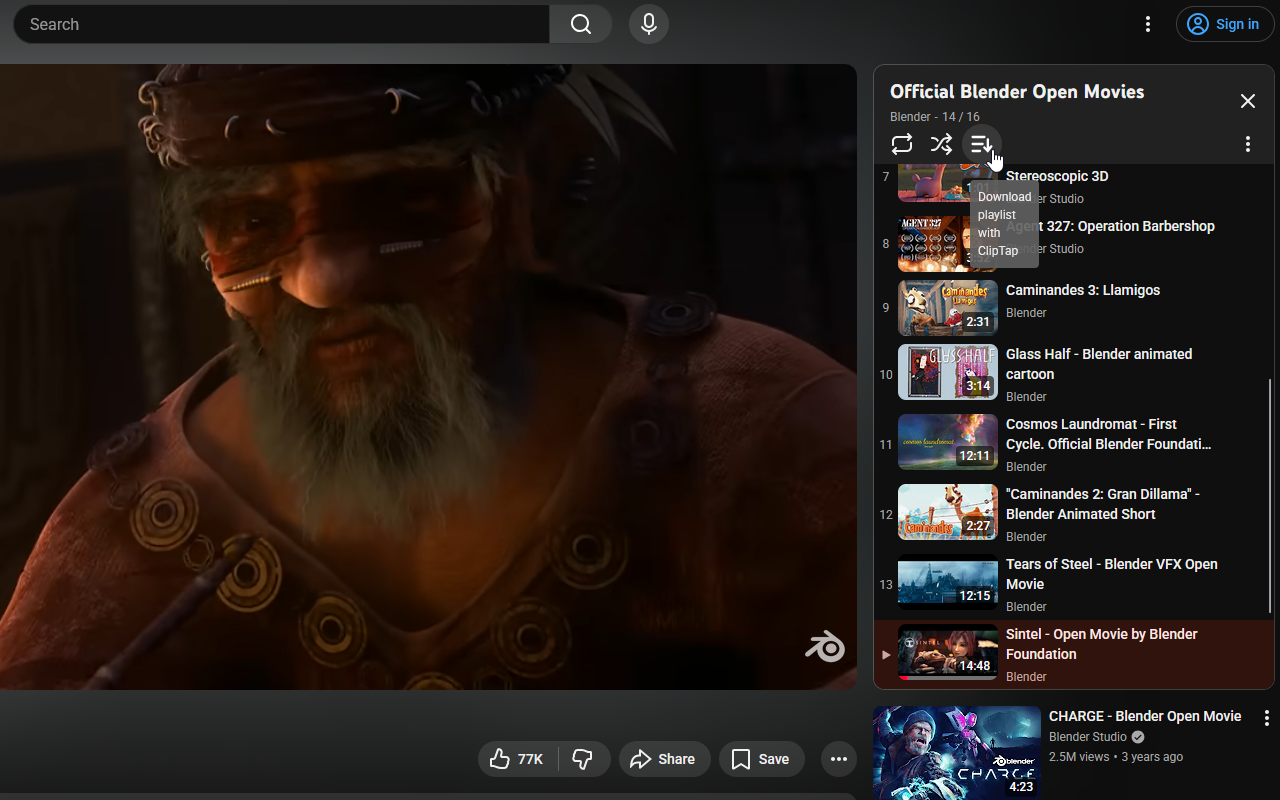Play Agent 327: Operation Barbershop

pos(1110,226)
